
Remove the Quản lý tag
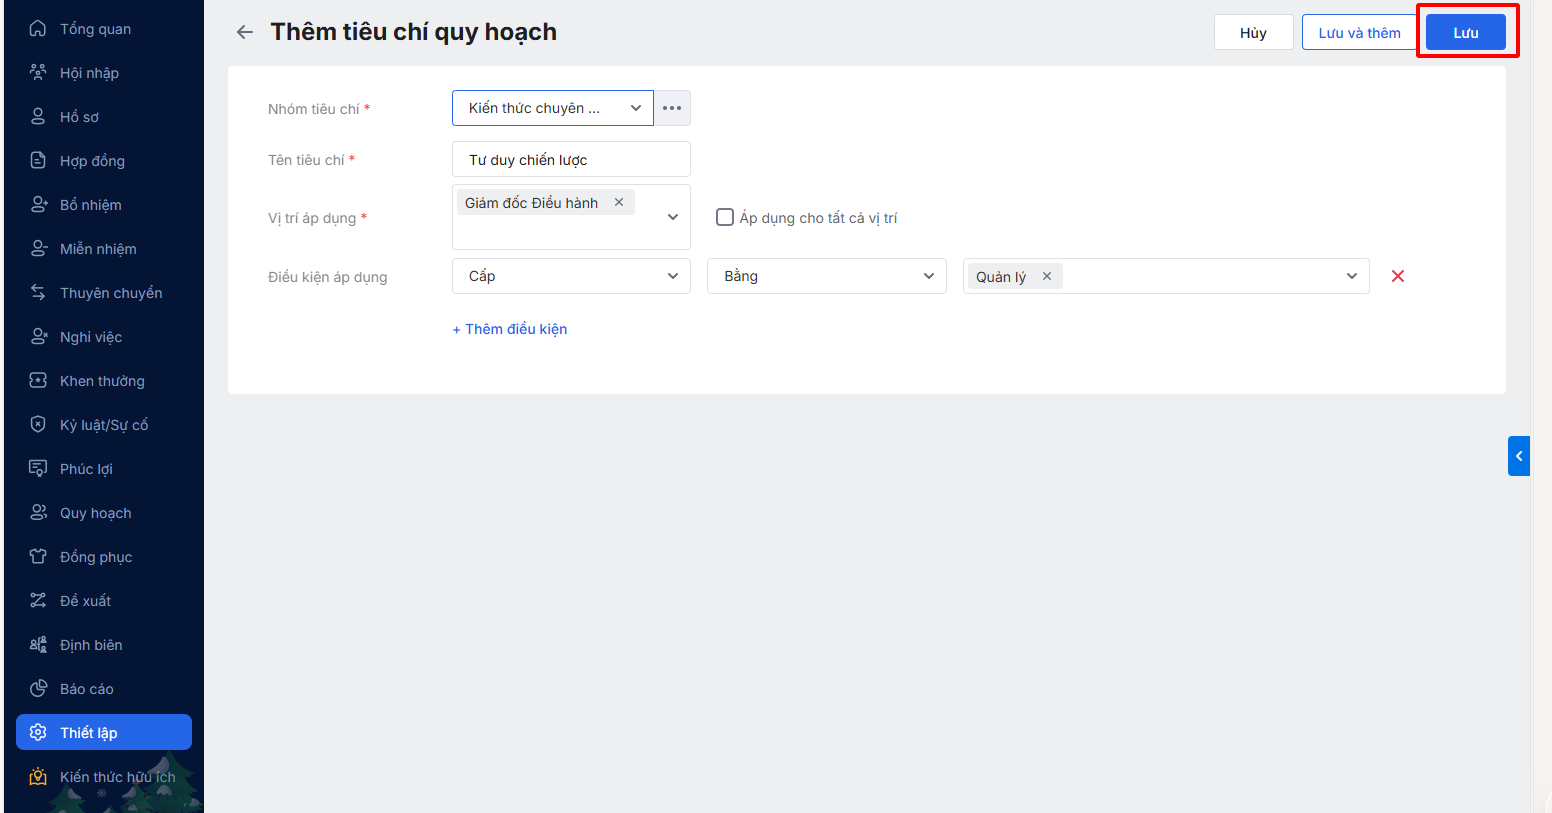(x=1047, y=276)
